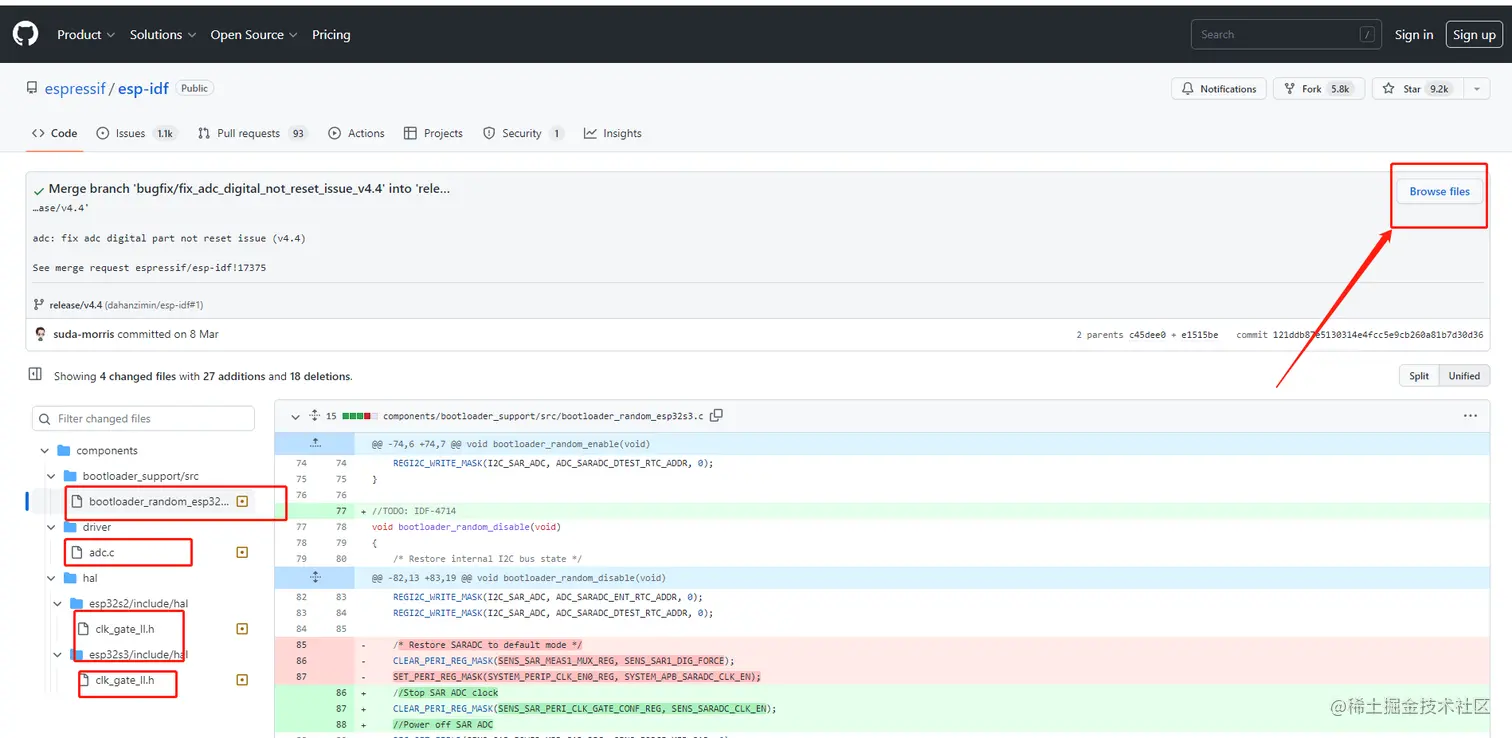Click Sign in

(x=1414, y=34)
